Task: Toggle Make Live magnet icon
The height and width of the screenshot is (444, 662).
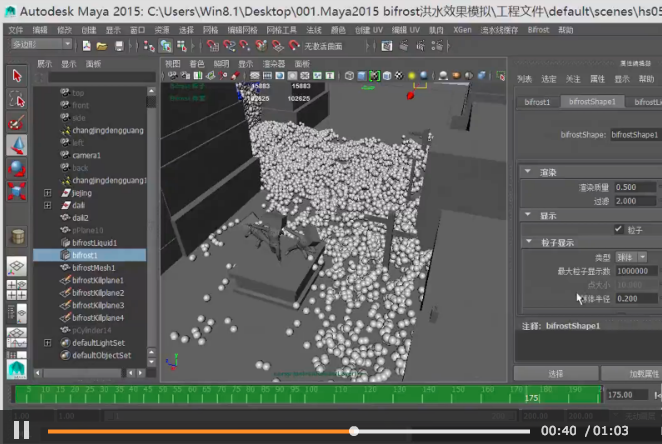Action: [x=293, y=46]
